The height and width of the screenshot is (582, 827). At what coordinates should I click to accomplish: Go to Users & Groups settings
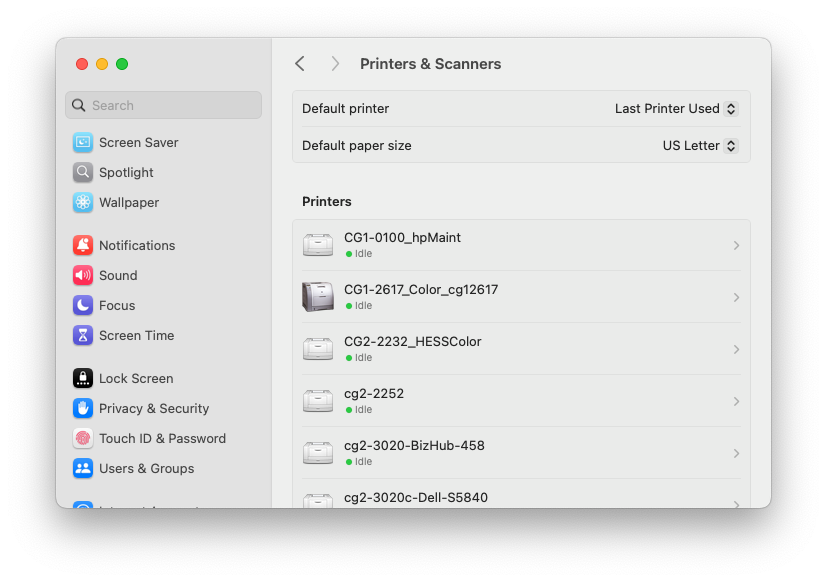pos(146,468)
